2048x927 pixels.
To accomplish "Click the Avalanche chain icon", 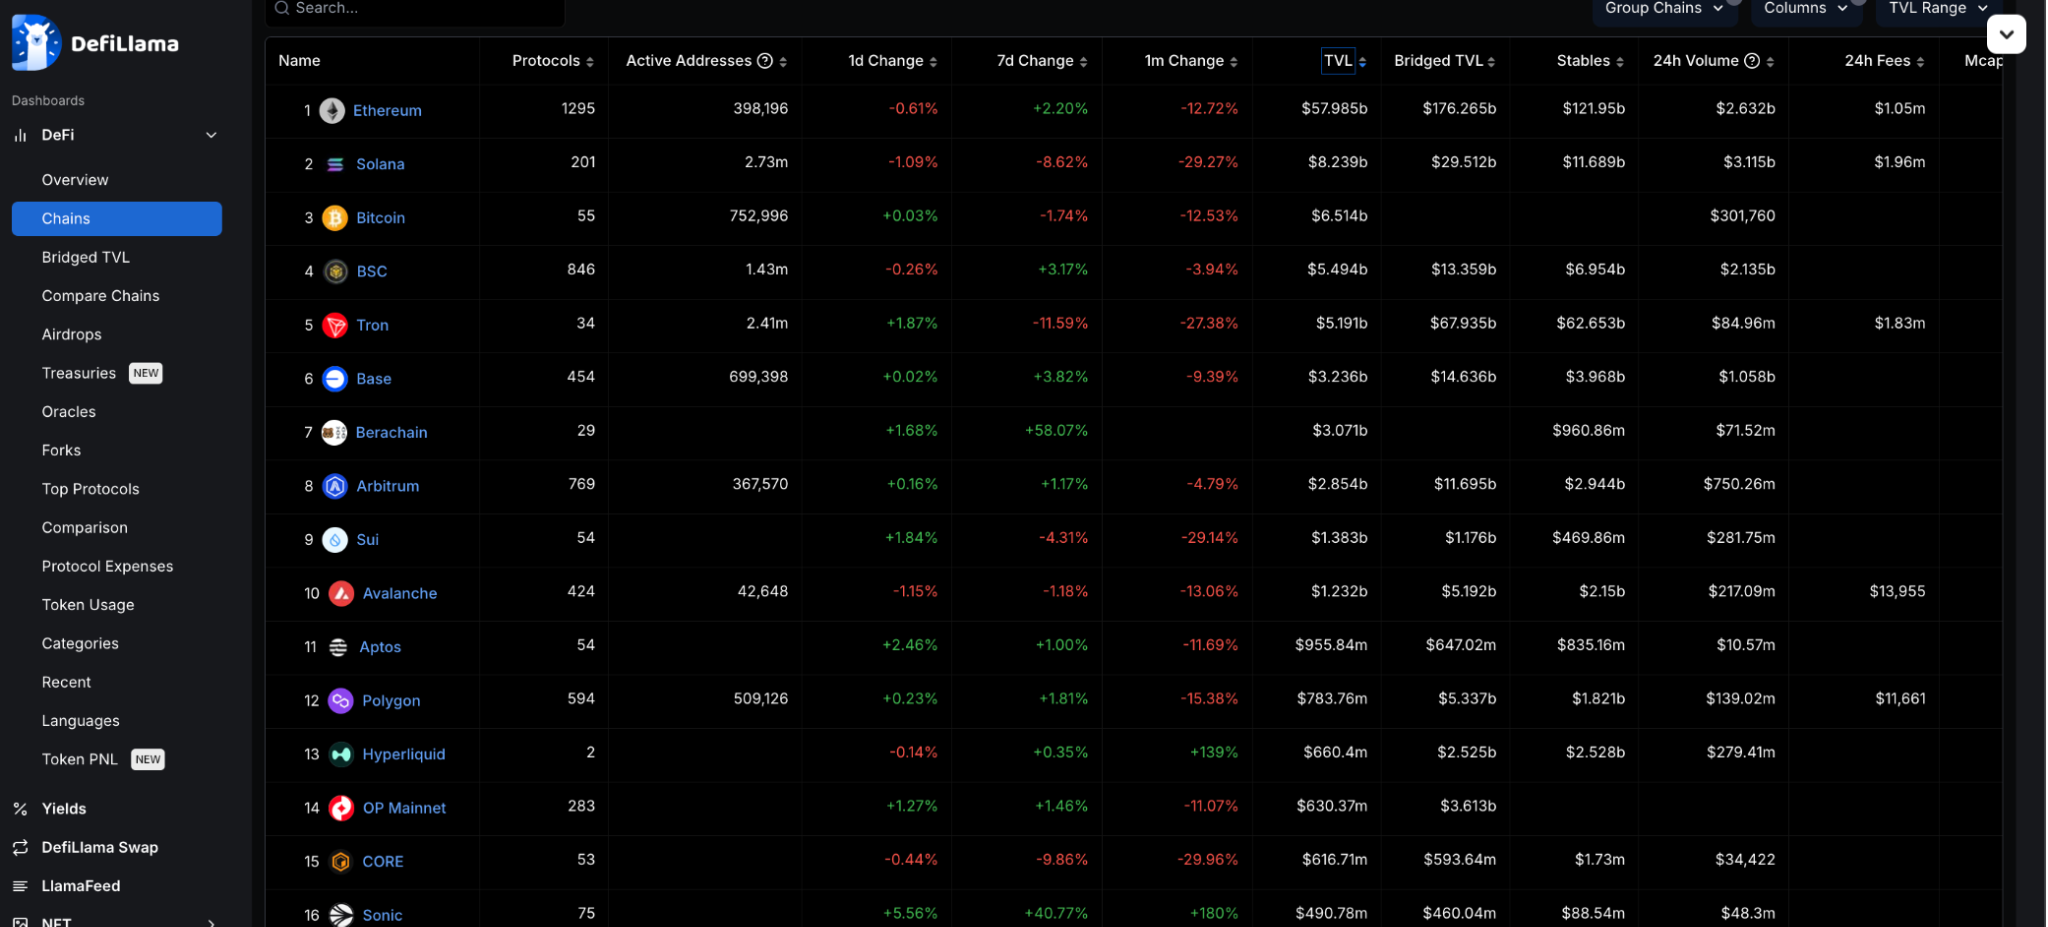I will tap(341, 593).
